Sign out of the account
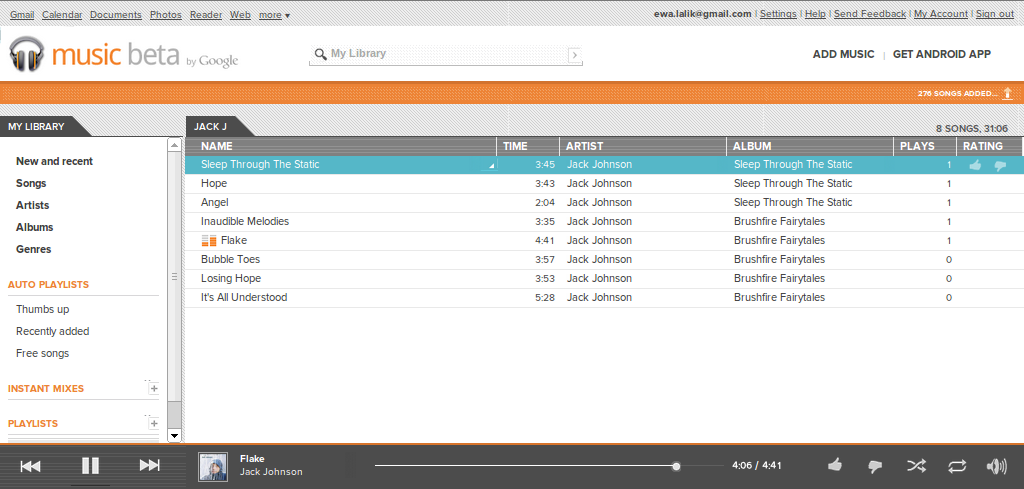This screenshot has height=489, width=1024. [x=995, y=14]
